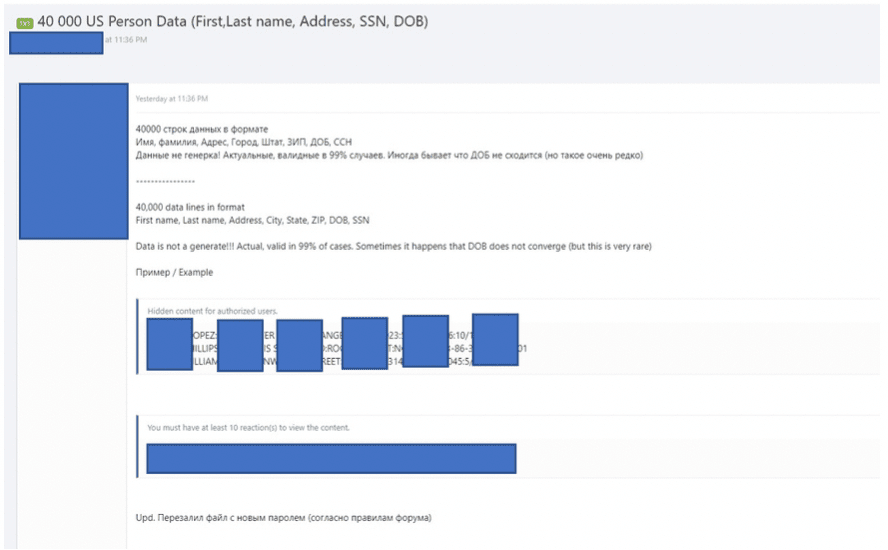Click the "40,000 data lines in format" text
This screenshot has width=888, height=550.
(190, 207)
